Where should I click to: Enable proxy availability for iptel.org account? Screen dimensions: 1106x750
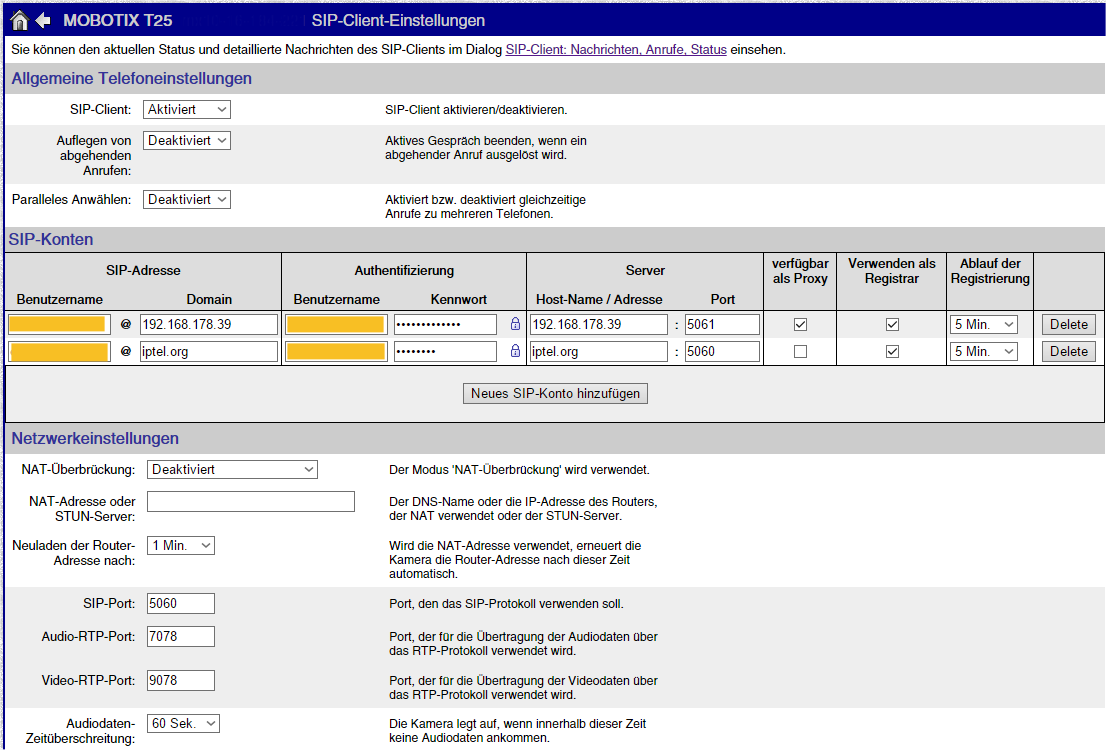800,351
